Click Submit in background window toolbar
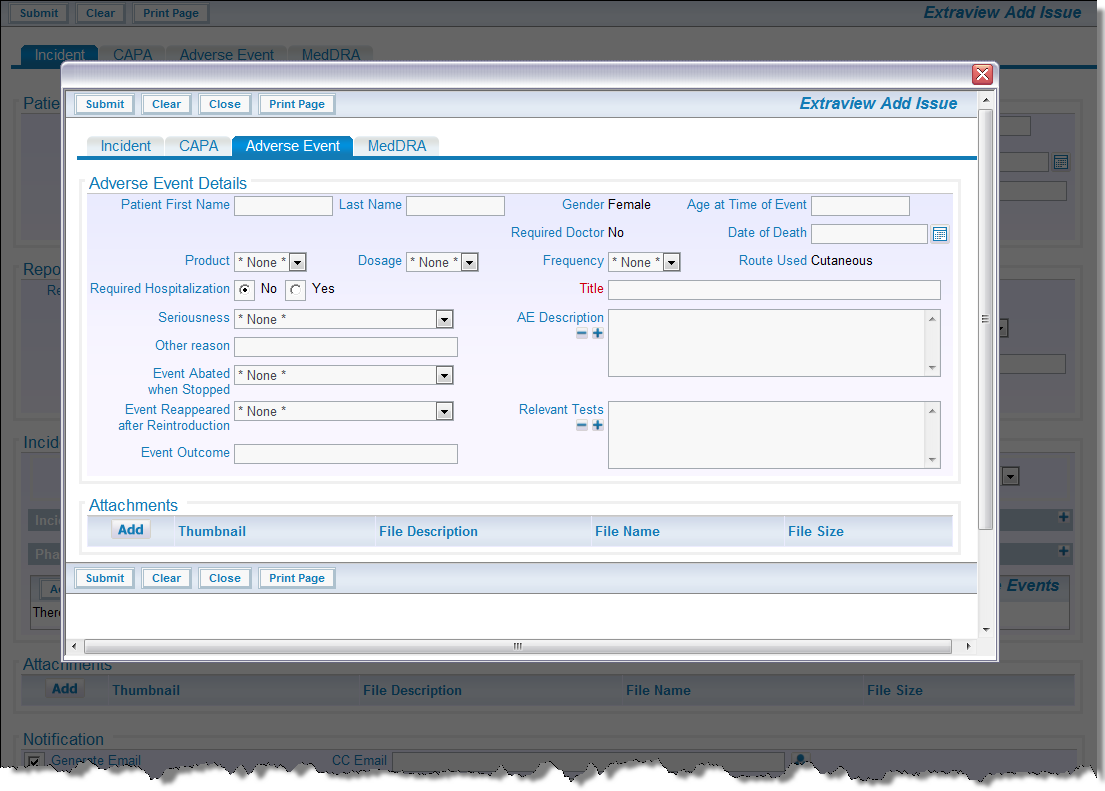Image resolution: width=1105 pixels, height=791 pixels. pyautogui.click(x=39, y=13)
